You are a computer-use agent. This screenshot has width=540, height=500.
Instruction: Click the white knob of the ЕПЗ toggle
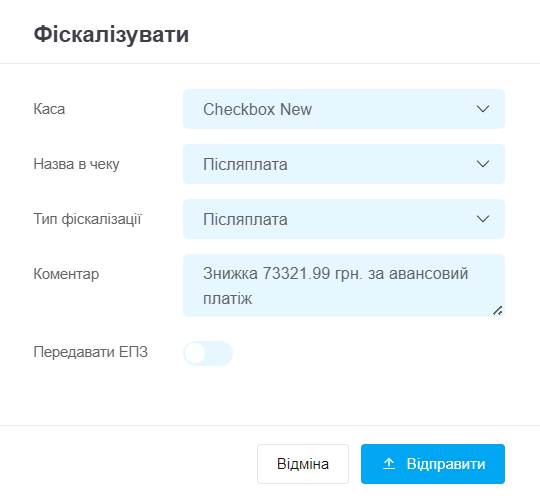point(195,353)
